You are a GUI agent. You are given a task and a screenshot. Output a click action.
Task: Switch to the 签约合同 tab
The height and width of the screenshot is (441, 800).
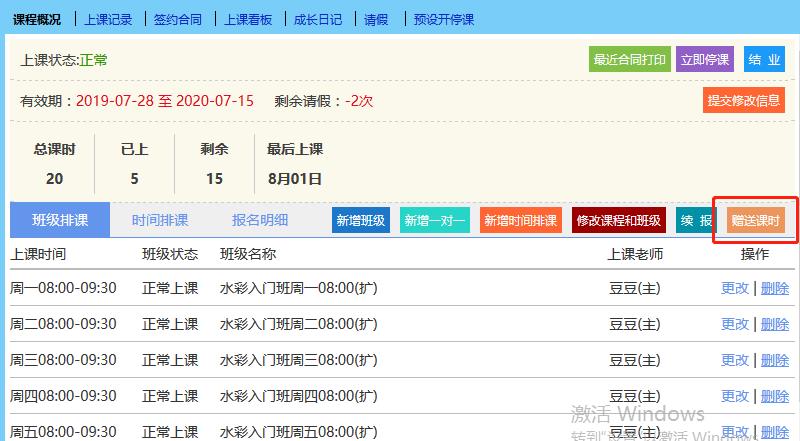pyautogui.click(x=178, y=19)
